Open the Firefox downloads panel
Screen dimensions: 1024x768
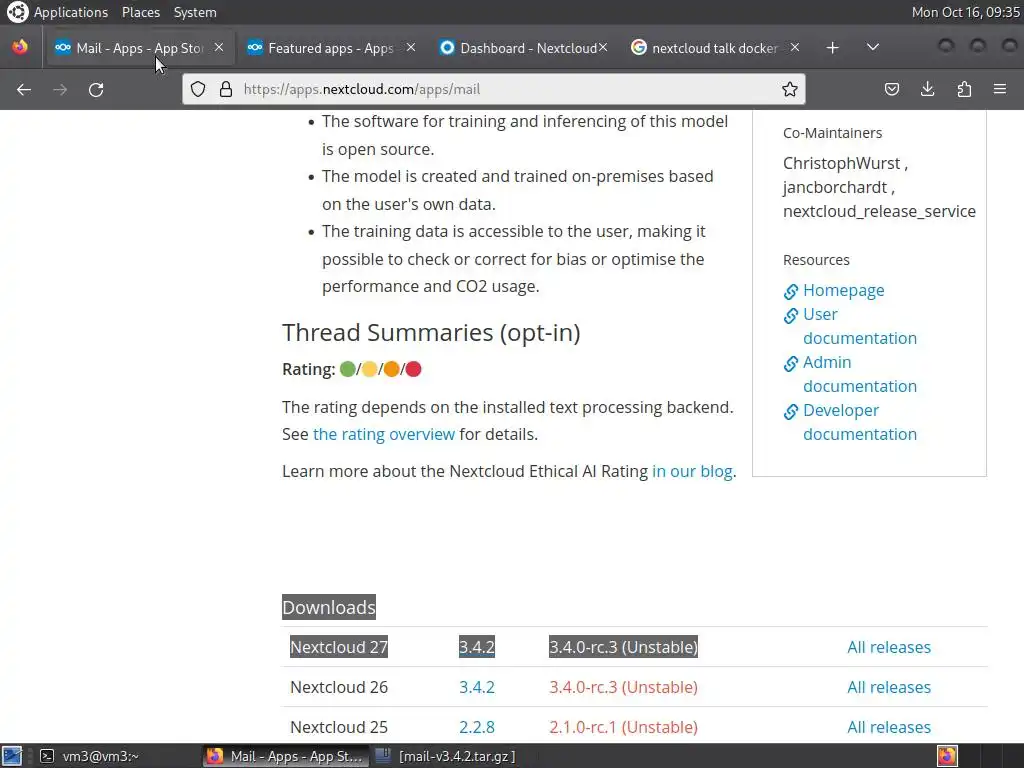(927, 89)
